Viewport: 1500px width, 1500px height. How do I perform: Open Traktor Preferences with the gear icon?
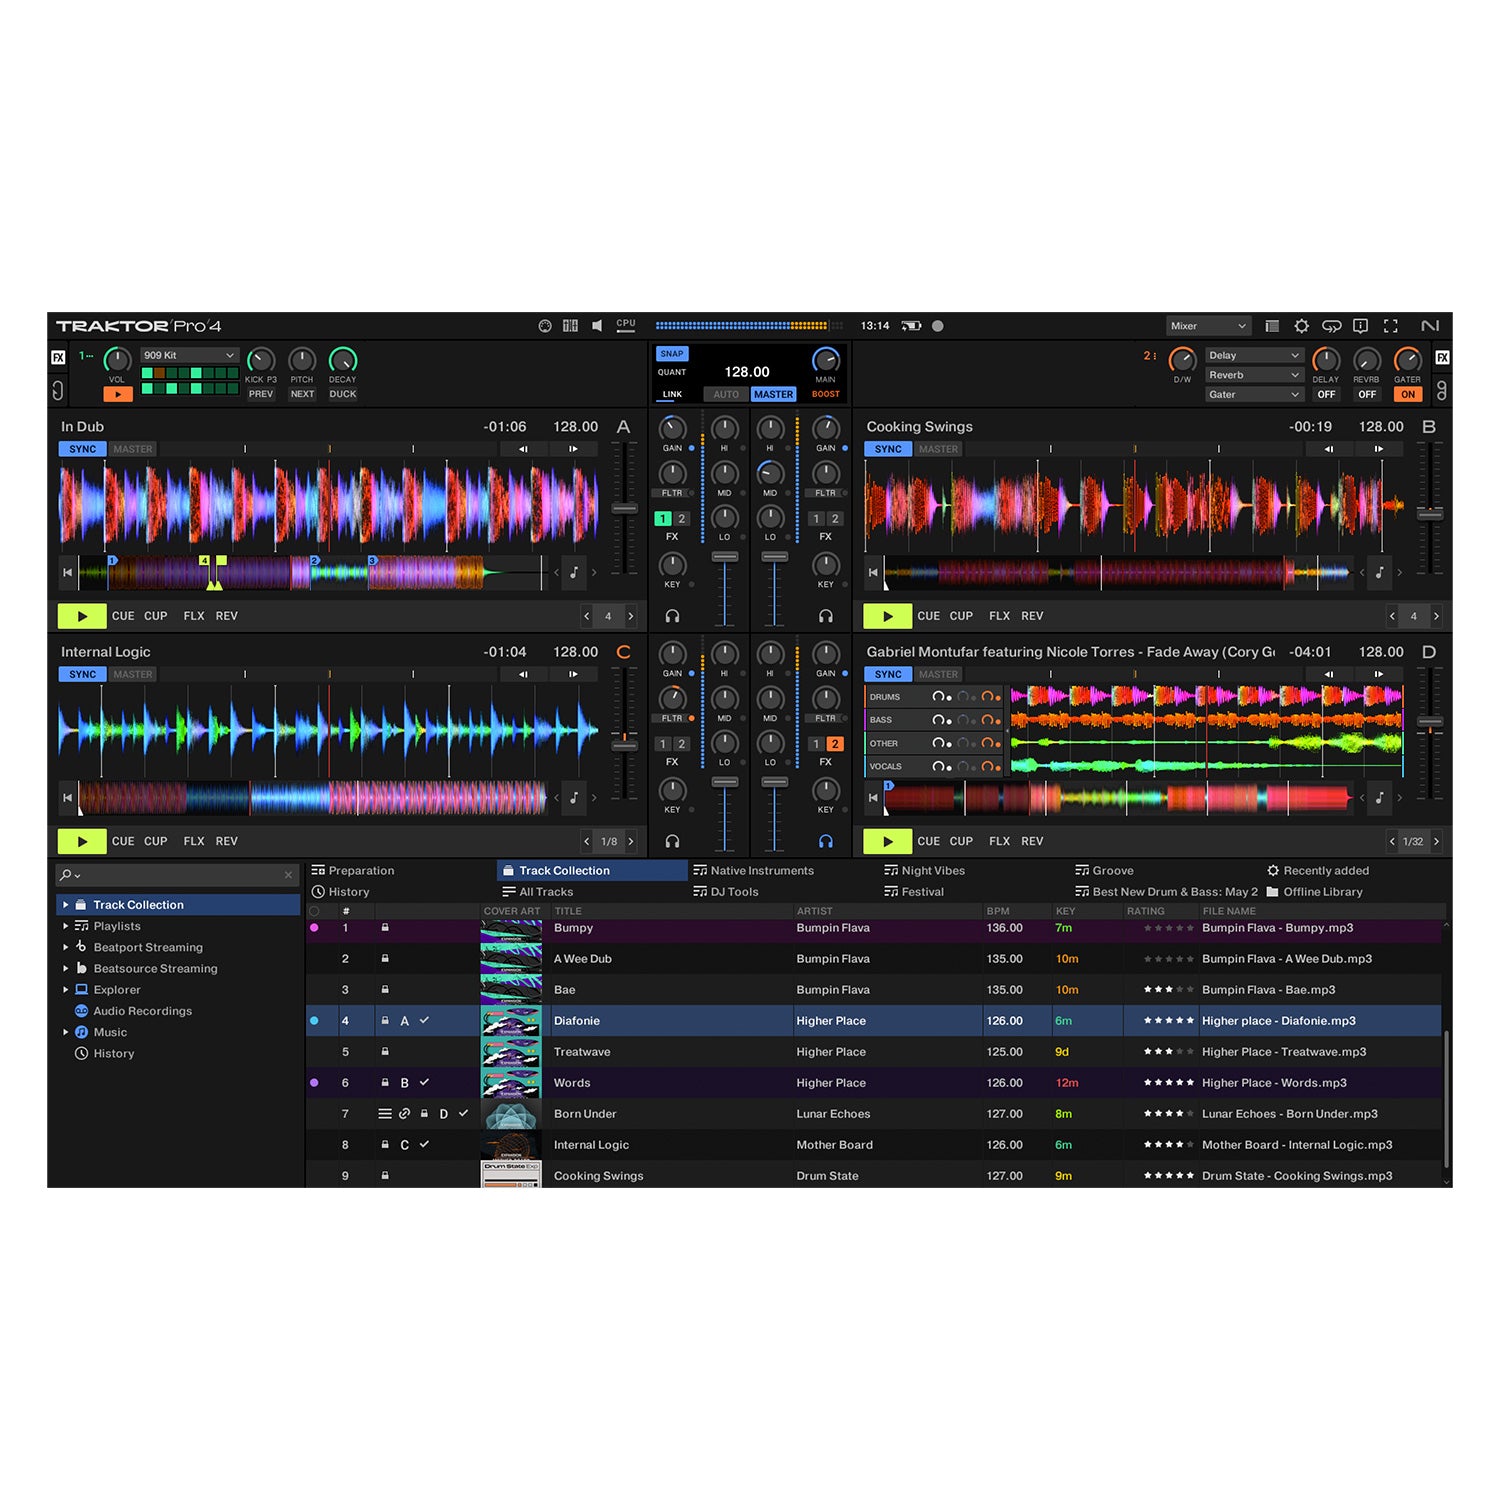[1302, 325]
